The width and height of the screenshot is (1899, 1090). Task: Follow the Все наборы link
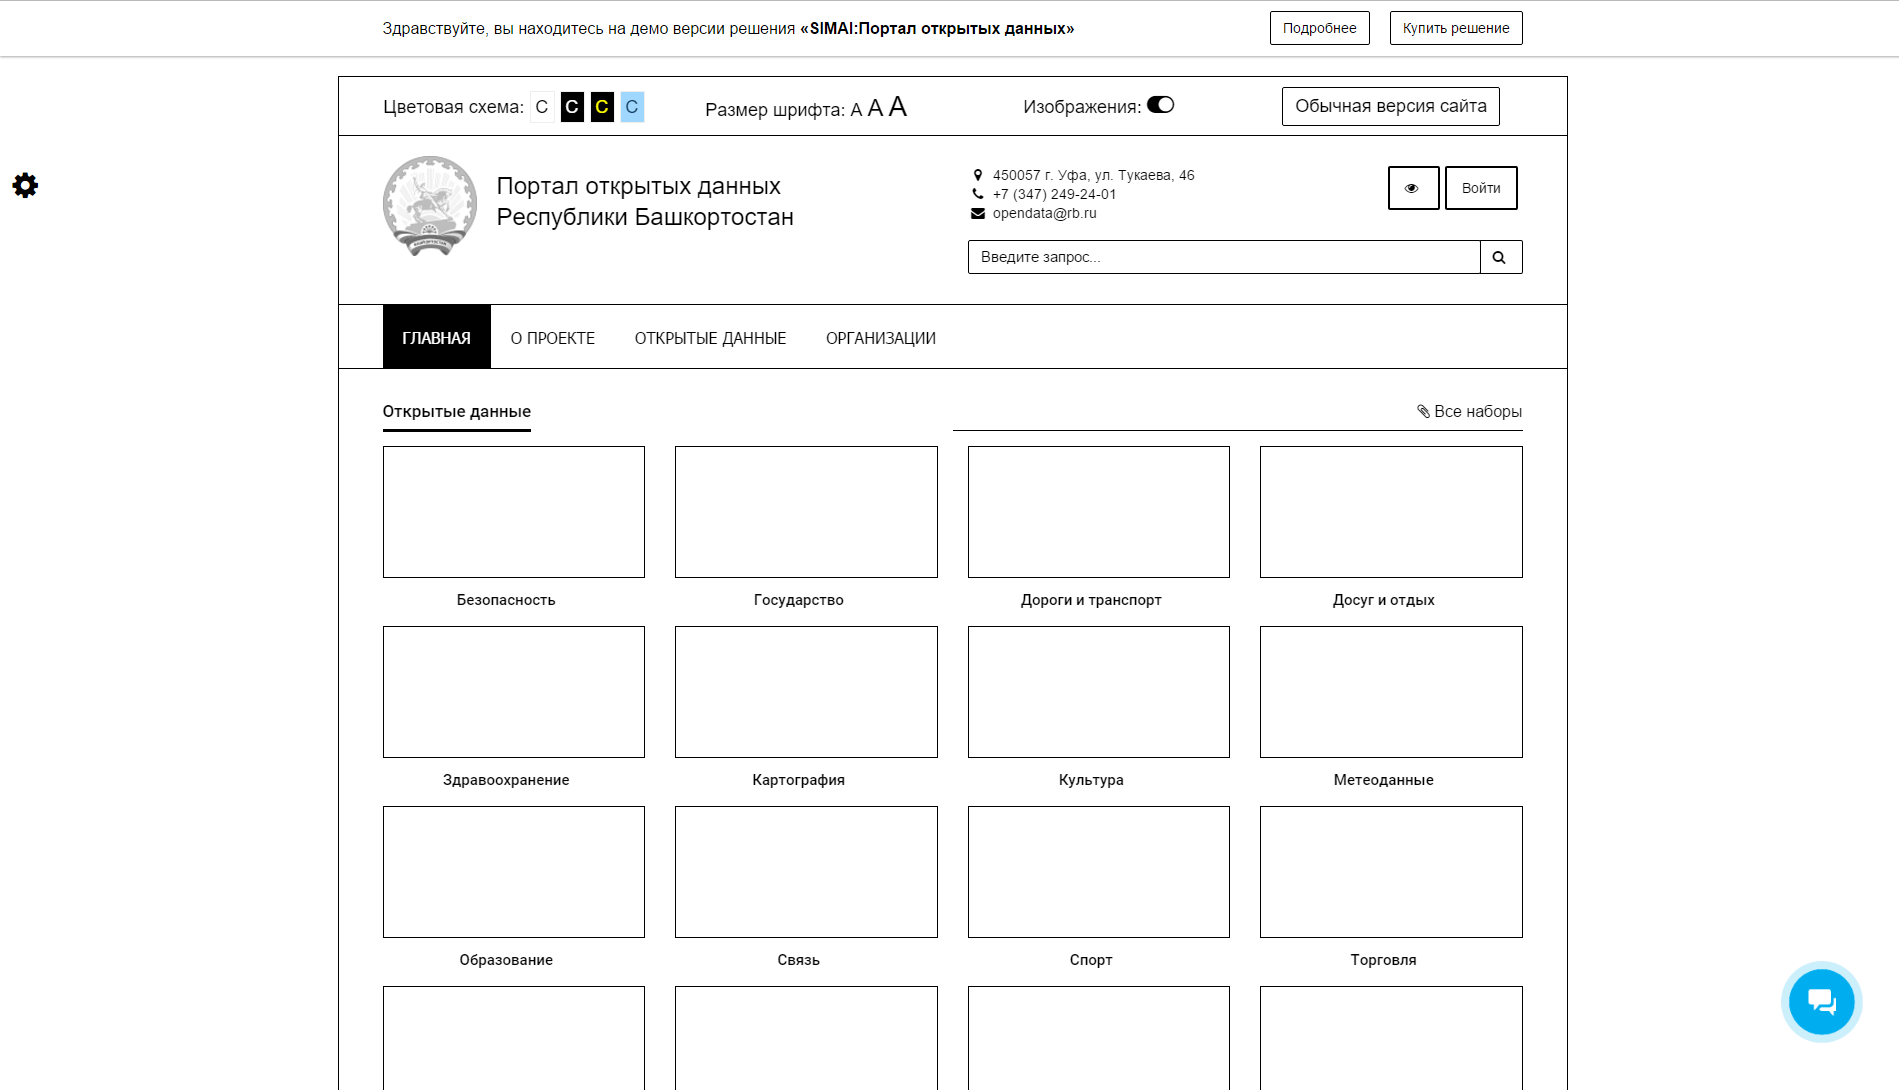point(1469,411)
